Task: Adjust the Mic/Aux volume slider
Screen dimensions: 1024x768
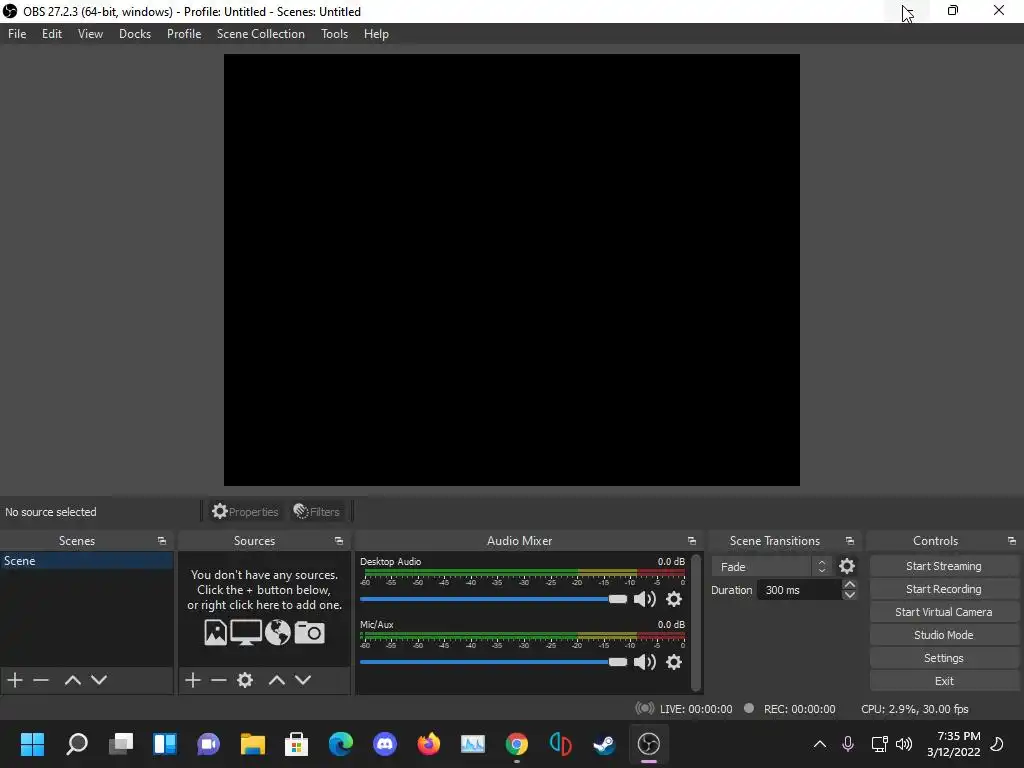Action: pos(493,662)
